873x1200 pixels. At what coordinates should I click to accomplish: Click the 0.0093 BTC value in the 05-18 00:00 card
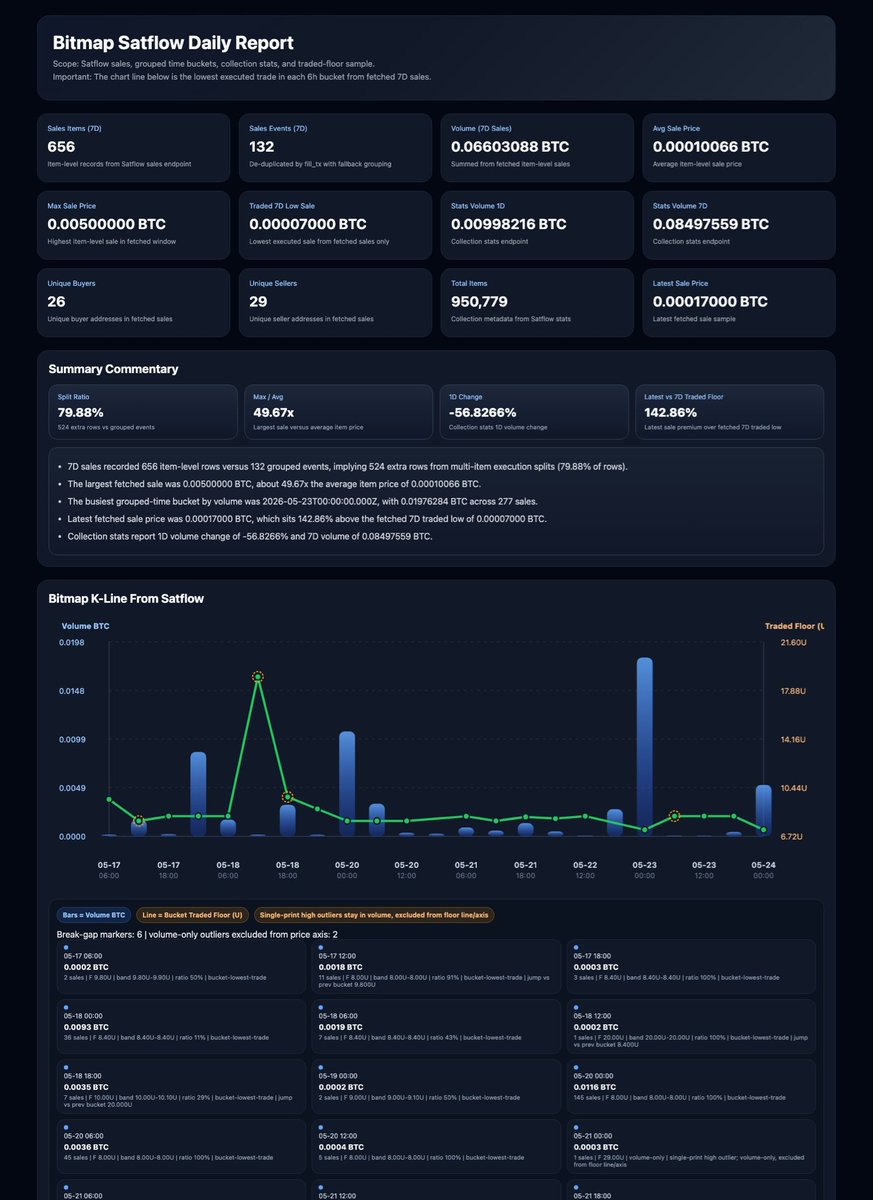click(84, 1026)
